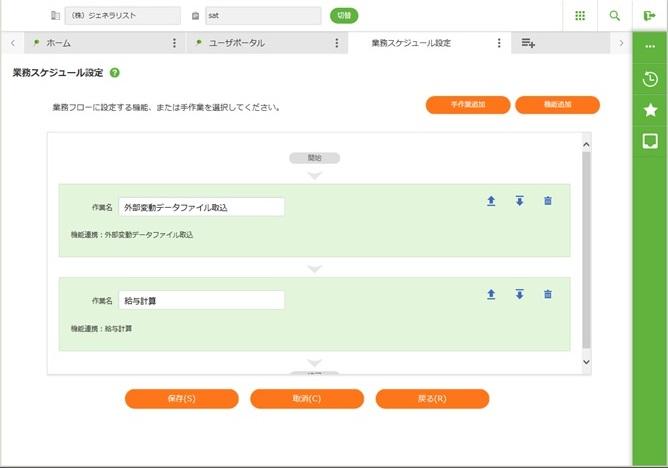The width and height of the screenshot is (668, 468).
Task: Click the 給与計算 task name field
Action: click(x=200, y=300)
